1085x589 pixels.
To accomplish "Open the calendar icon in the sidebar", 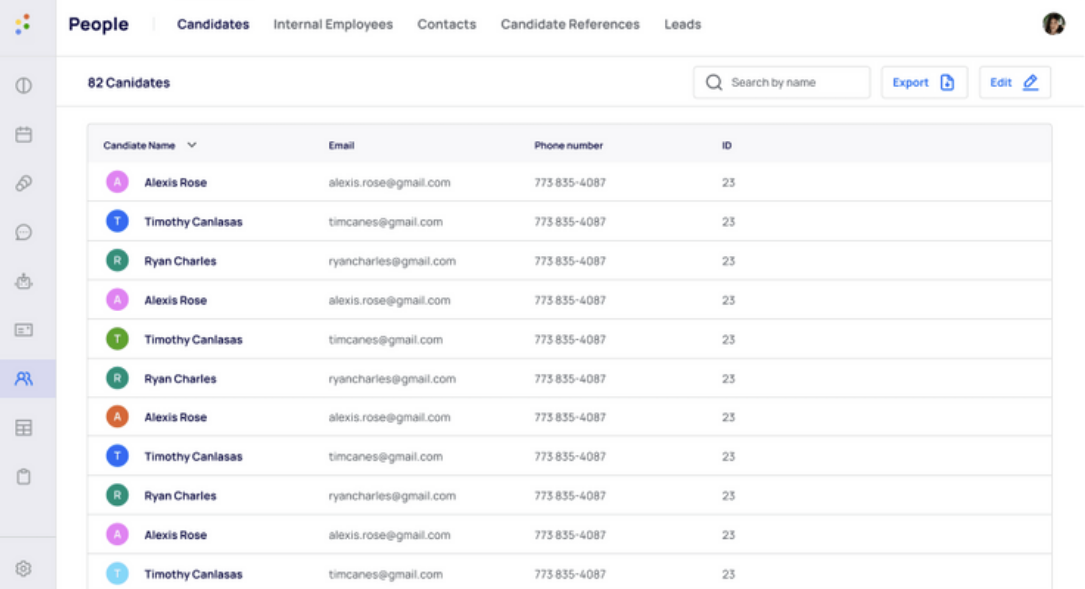I will [x=24, y=134].
